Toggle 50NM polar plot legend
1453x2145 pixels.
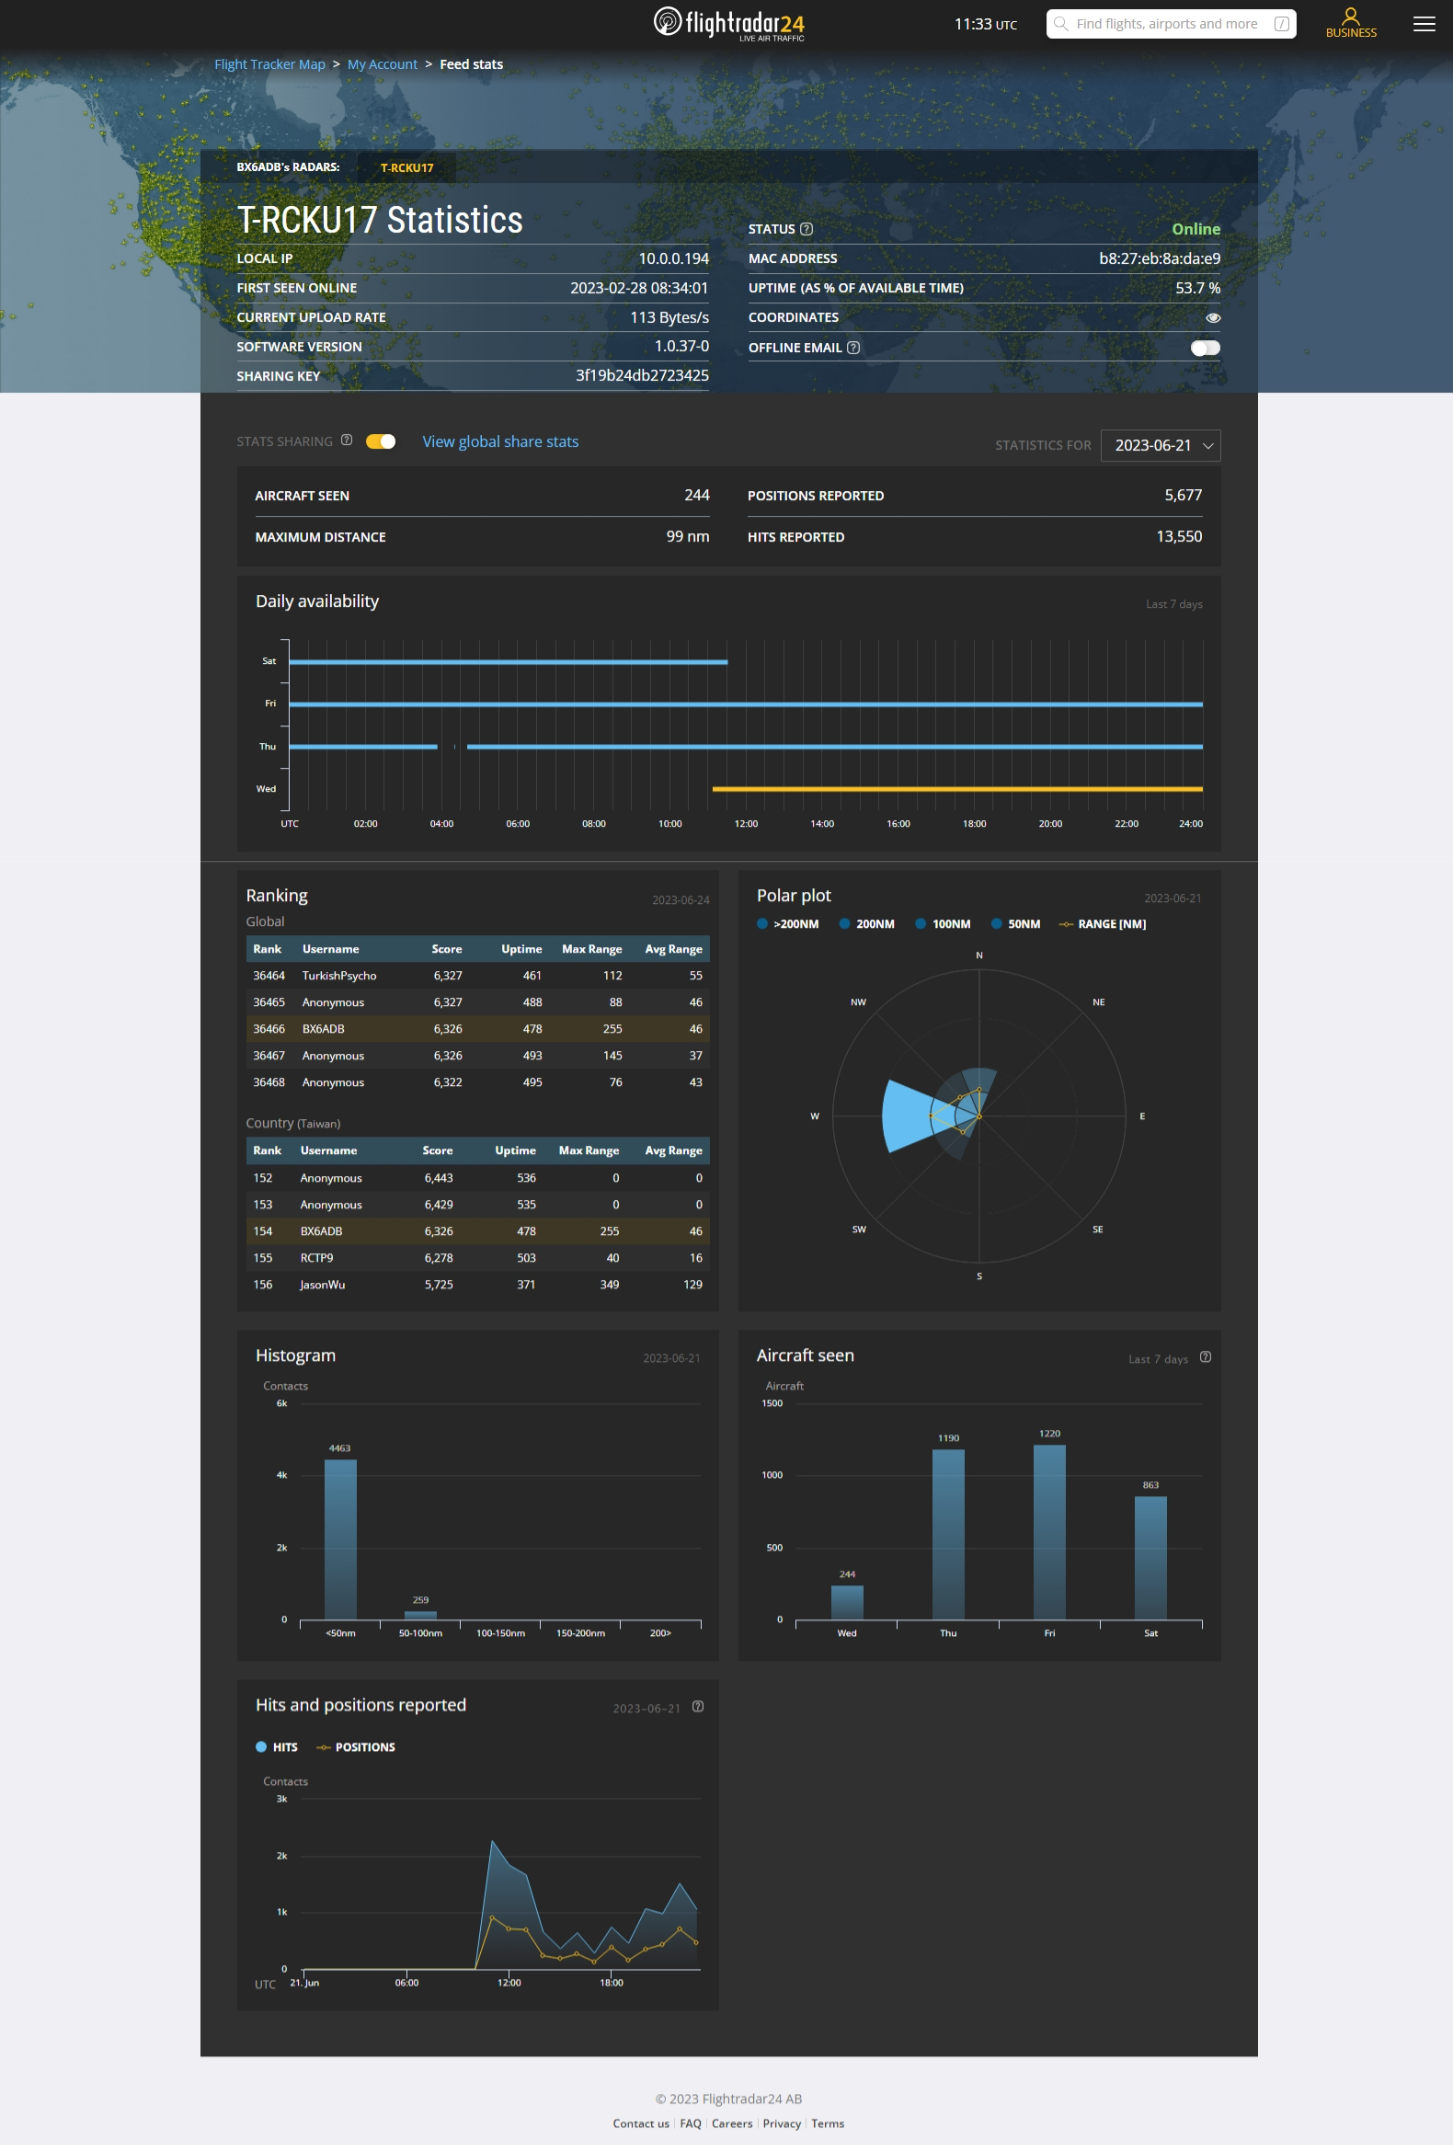[1016, 924]
